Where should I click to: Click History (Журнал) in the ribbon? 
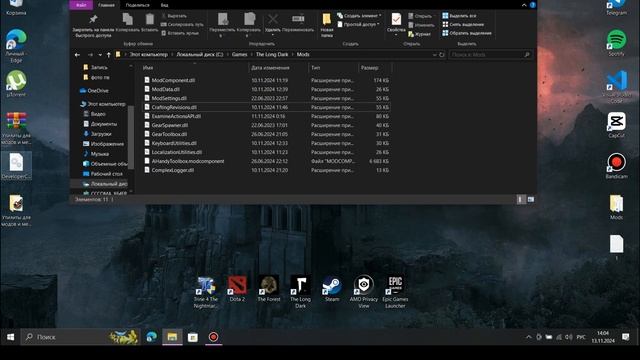pos(419,34)
